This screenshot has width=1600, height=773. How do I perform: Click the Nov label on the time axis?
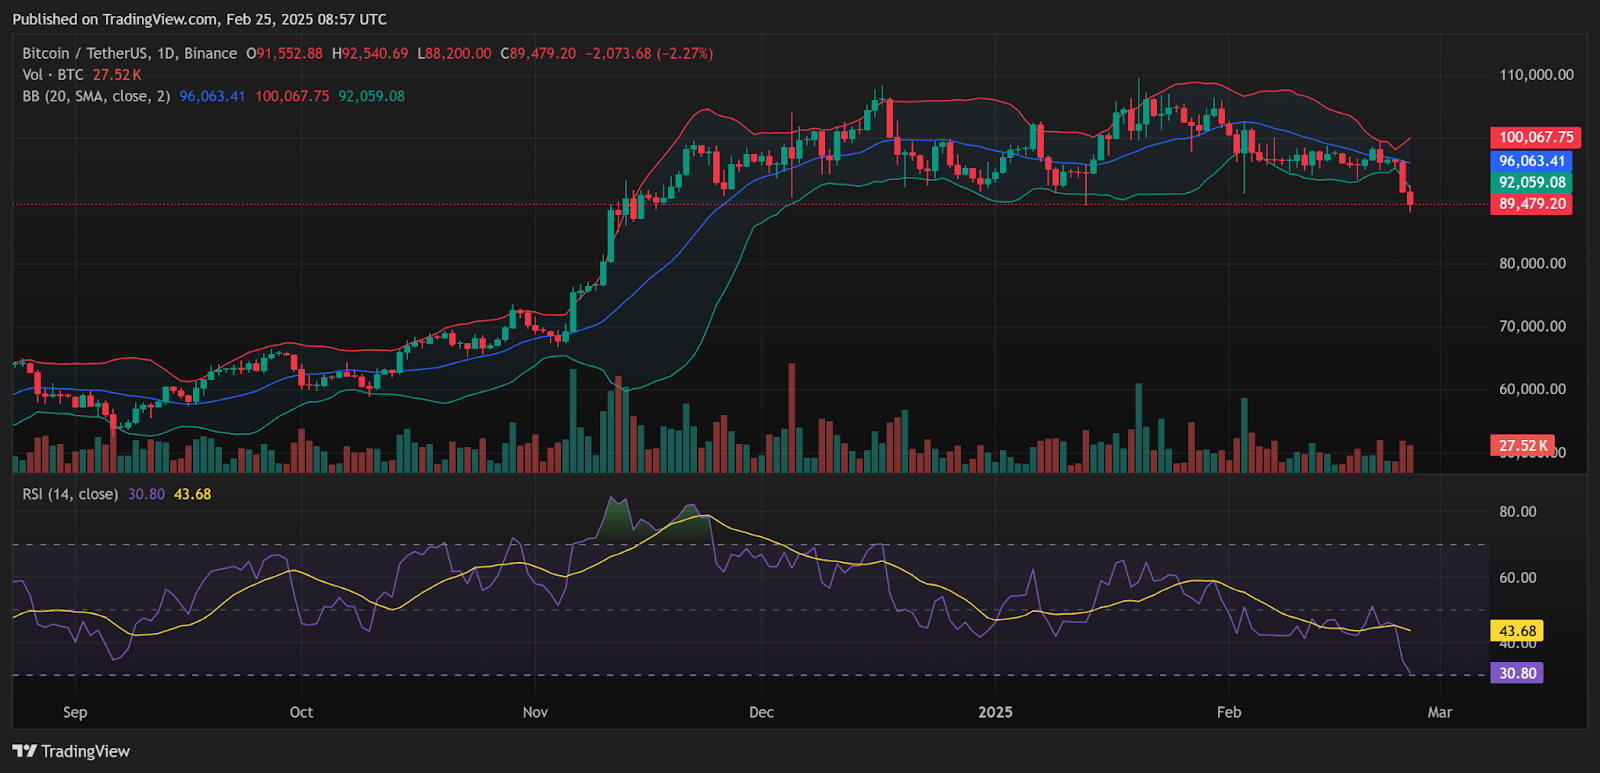[x=535, y=712]
